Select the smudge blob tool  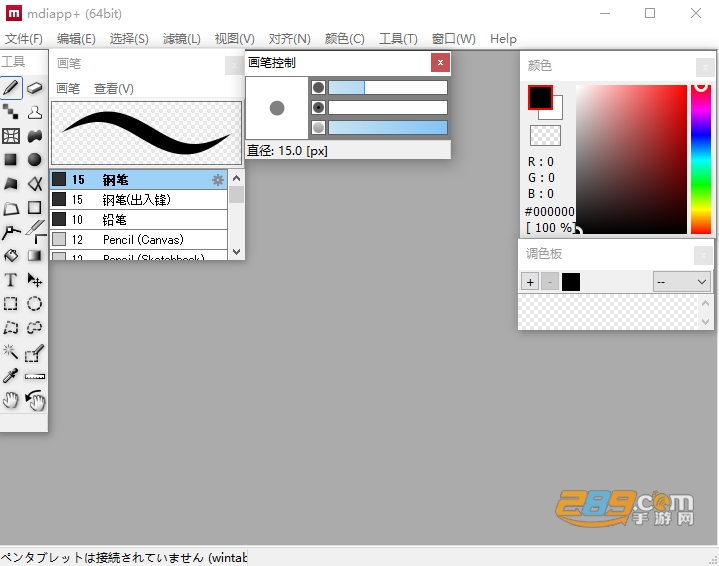(x=35, y=136)
